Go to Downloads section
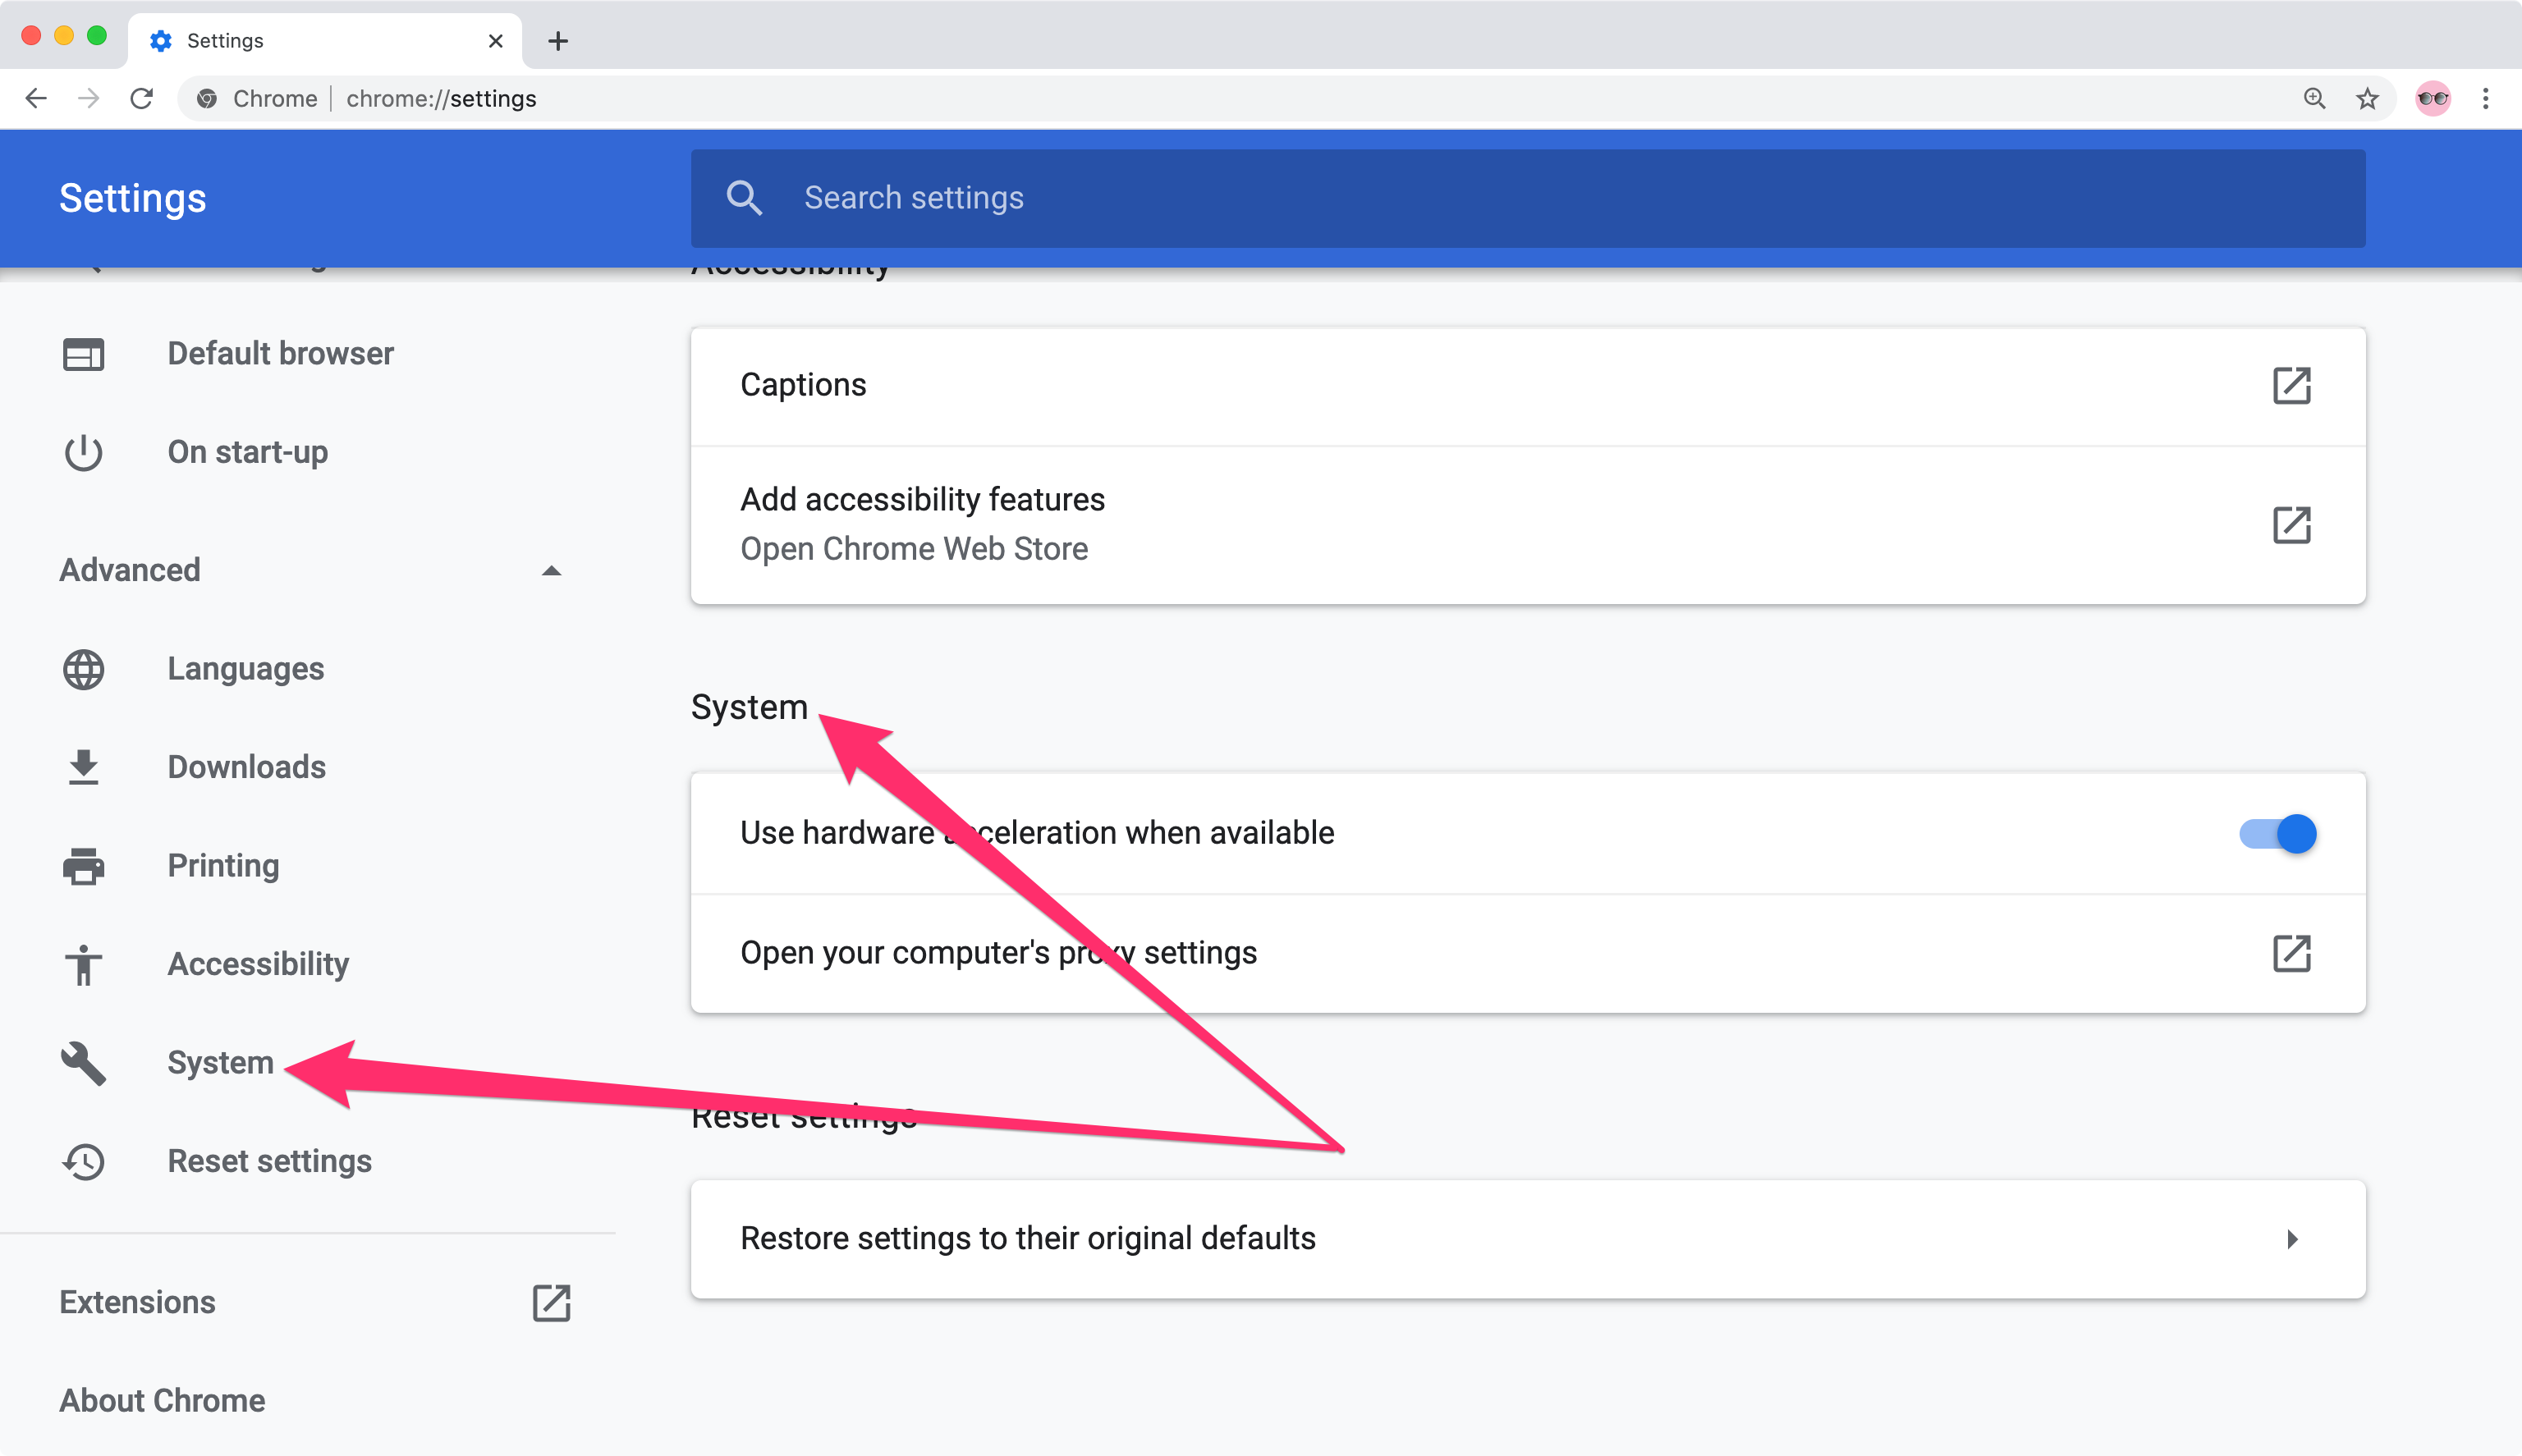 click(246, 768)
